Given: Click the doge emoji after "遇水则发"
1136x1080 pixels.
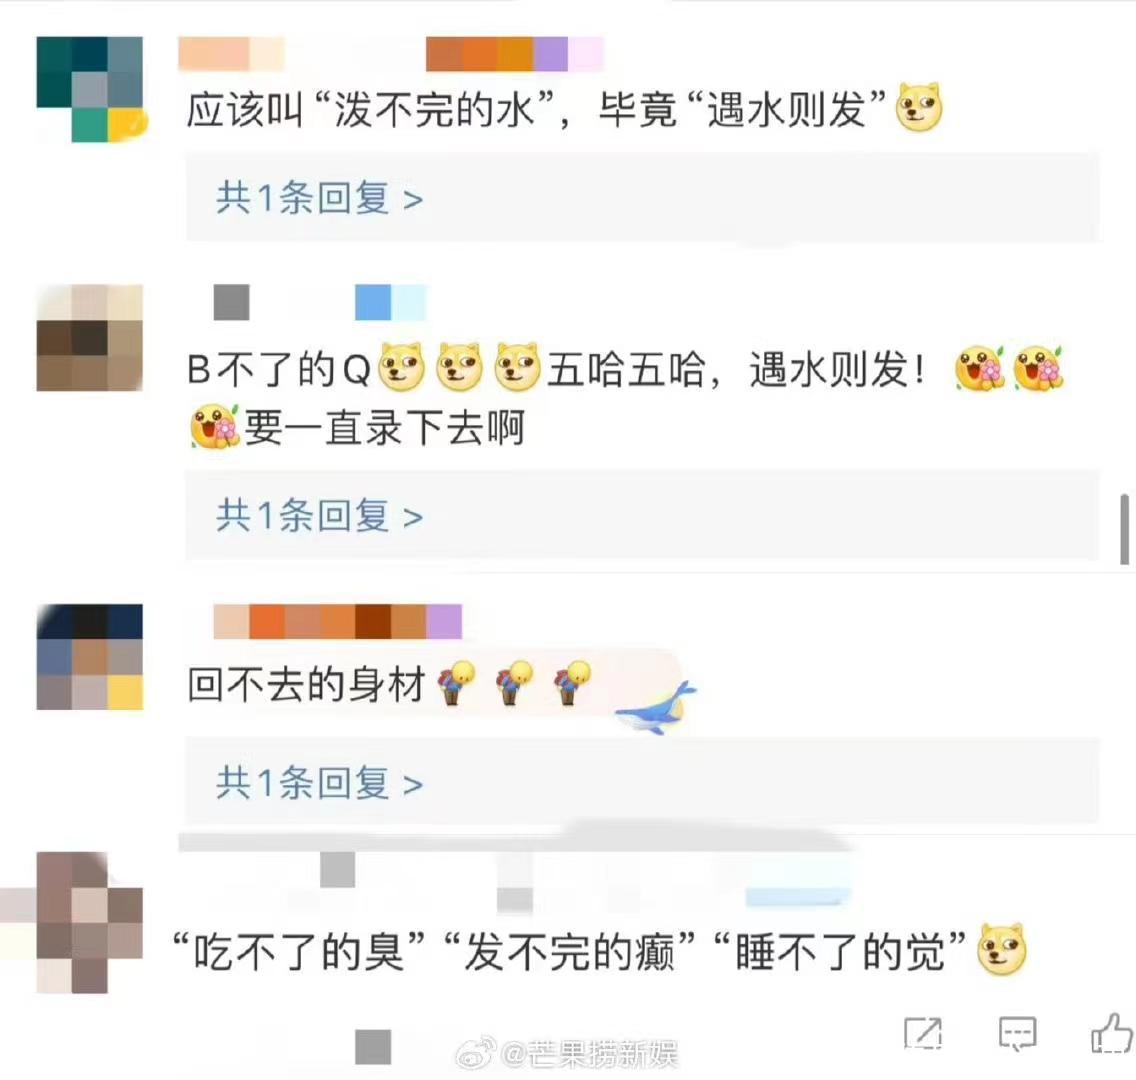Looking at the screenshot, I should [x=919, y=108].
